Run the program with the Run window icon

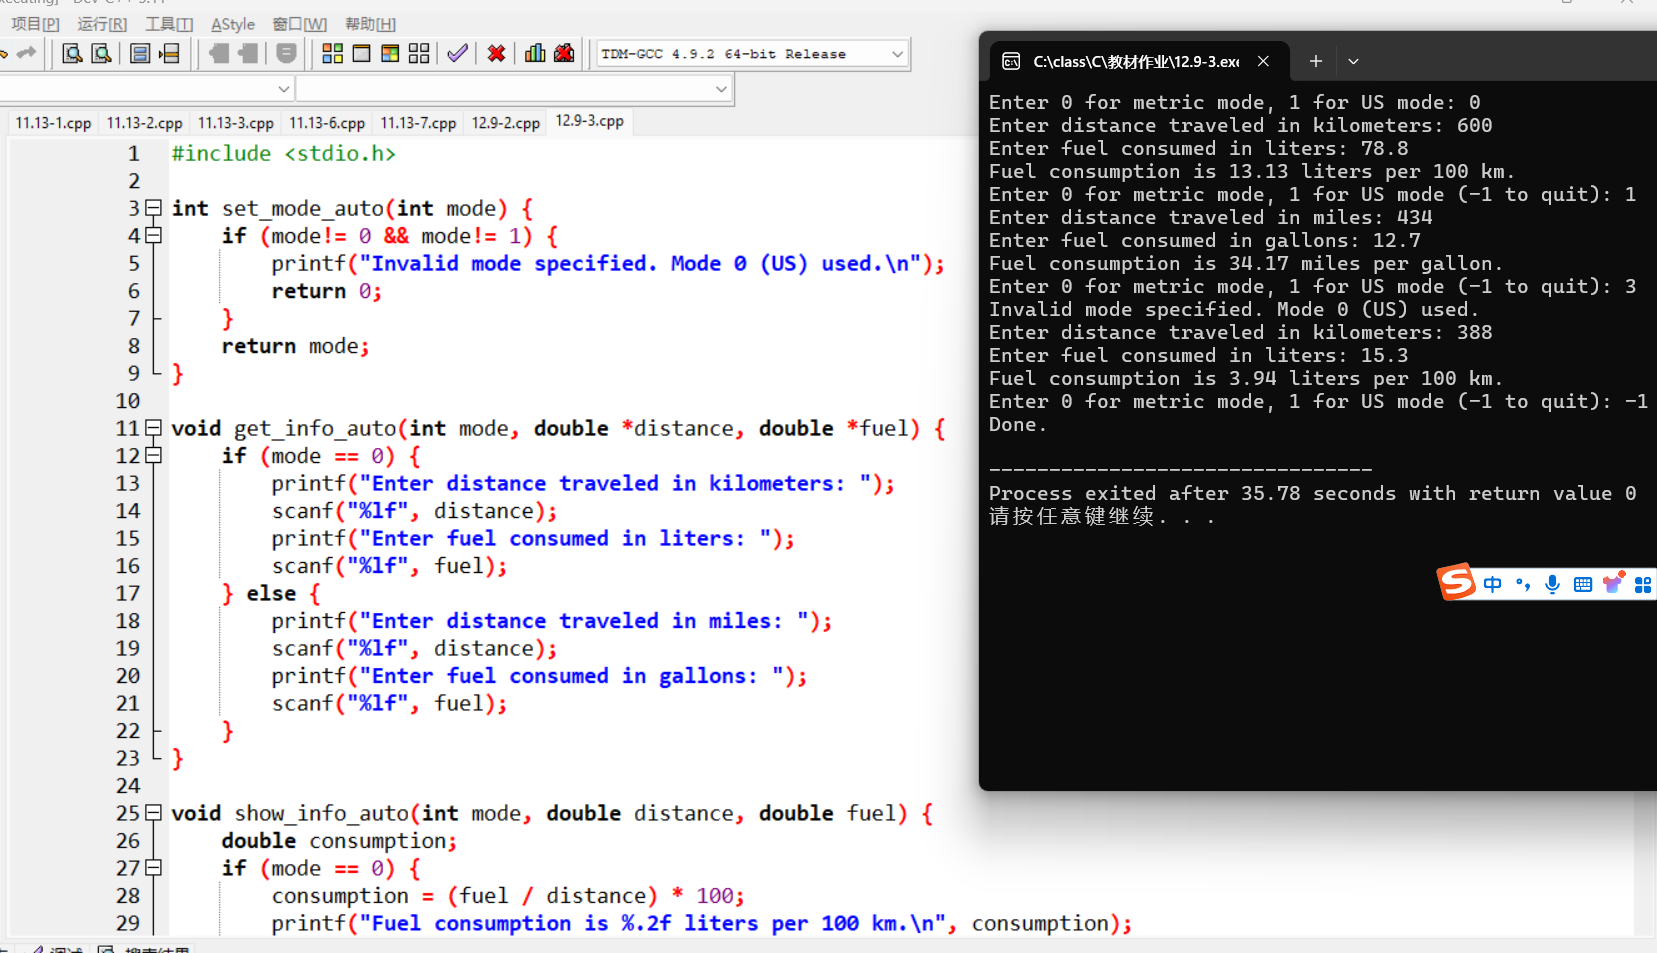(362, 53)
